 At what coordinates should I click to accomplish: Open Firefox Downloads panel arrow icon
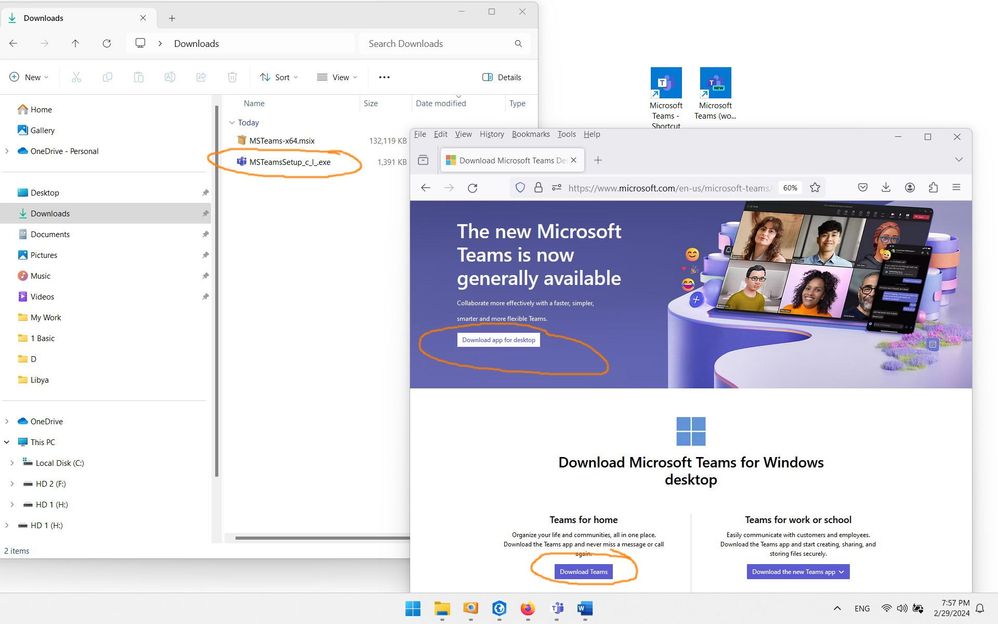[885, 187]
